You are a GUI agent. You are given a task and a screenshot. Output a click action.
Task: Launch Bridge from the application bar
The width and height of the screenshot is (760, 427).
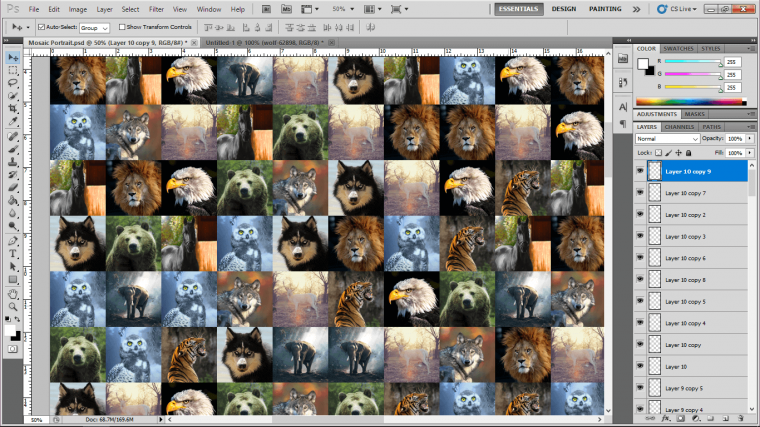point(266,9)
